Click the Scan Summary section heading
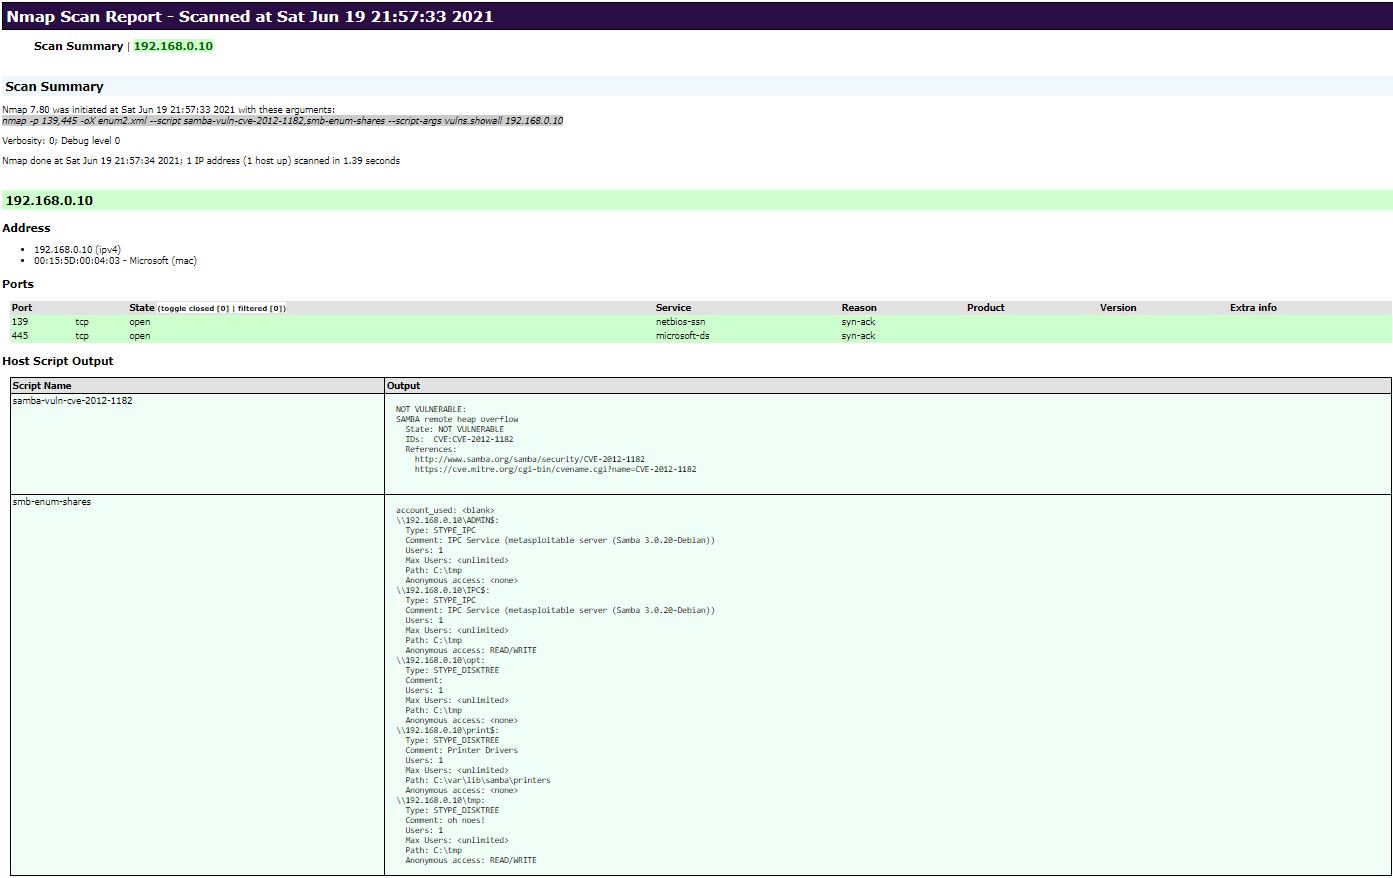 pyautogui.click(x=54, y=87)
